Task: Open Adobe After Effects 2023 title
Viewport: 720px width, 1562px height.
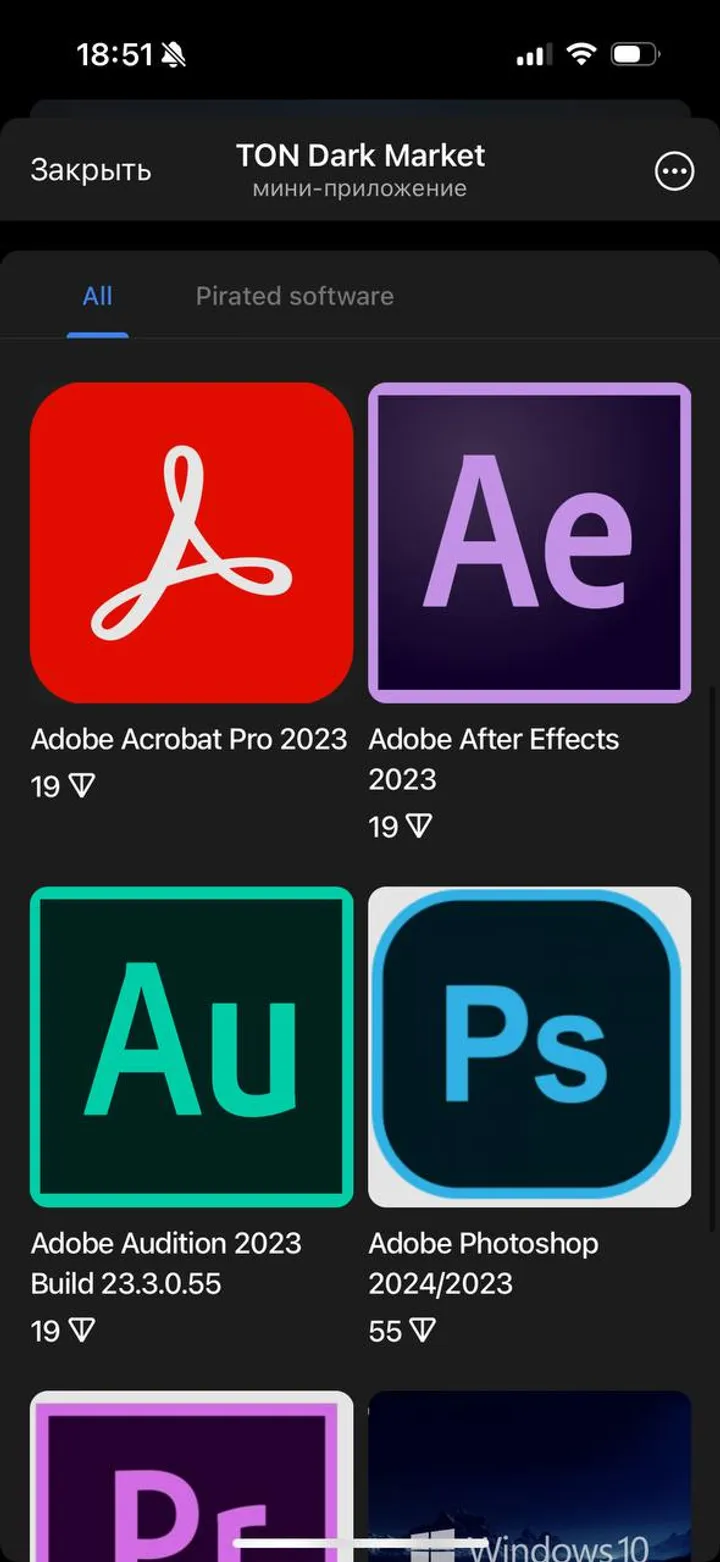Action: click(494, 759)
